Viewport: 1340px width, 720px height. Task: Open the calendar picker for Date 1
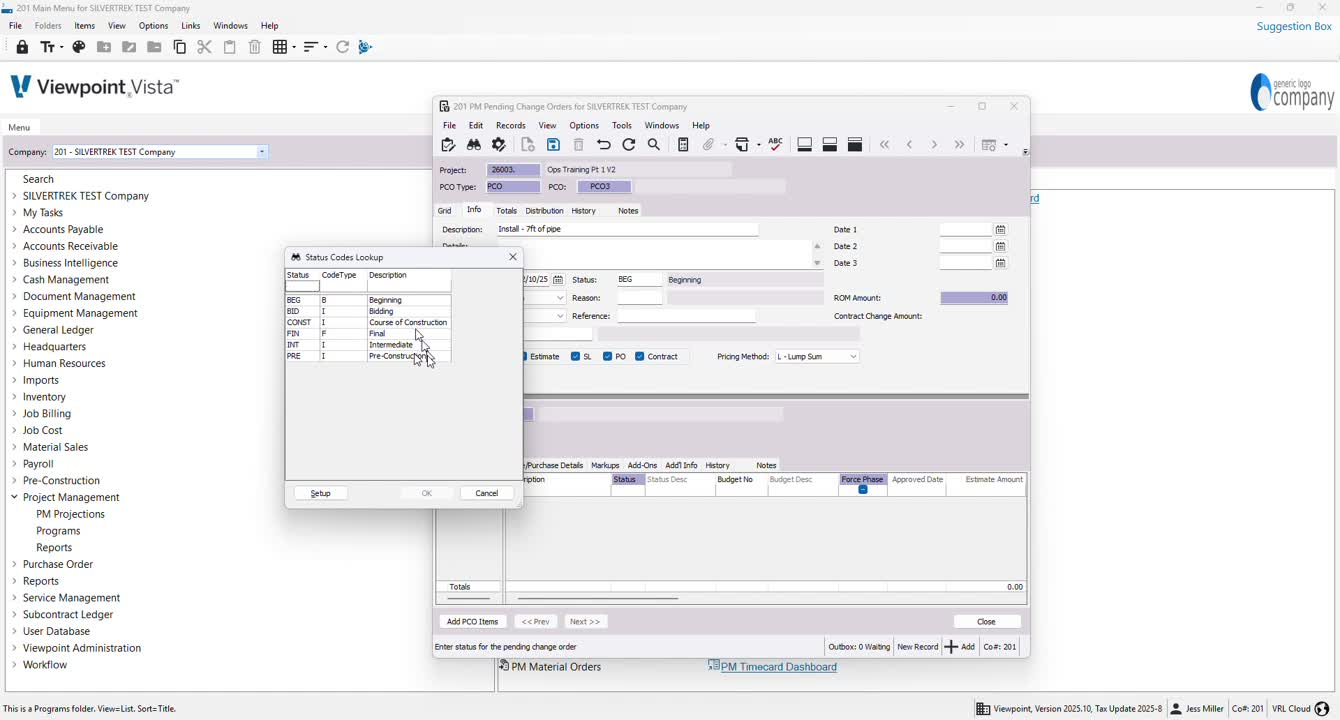click(x=1000, y=229)
